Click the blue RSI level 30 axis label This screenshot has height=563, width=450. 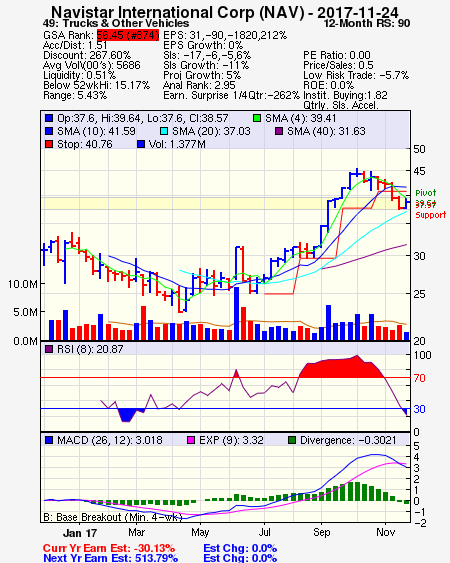(x=419, y=409)
